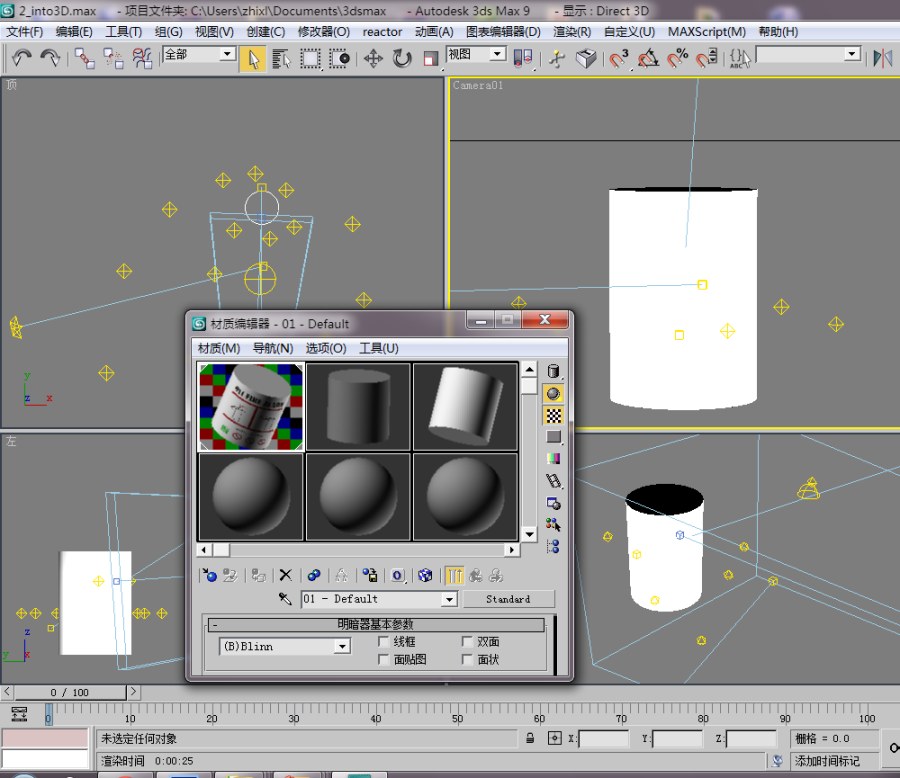Click the 添加时间标记 button

835,761
